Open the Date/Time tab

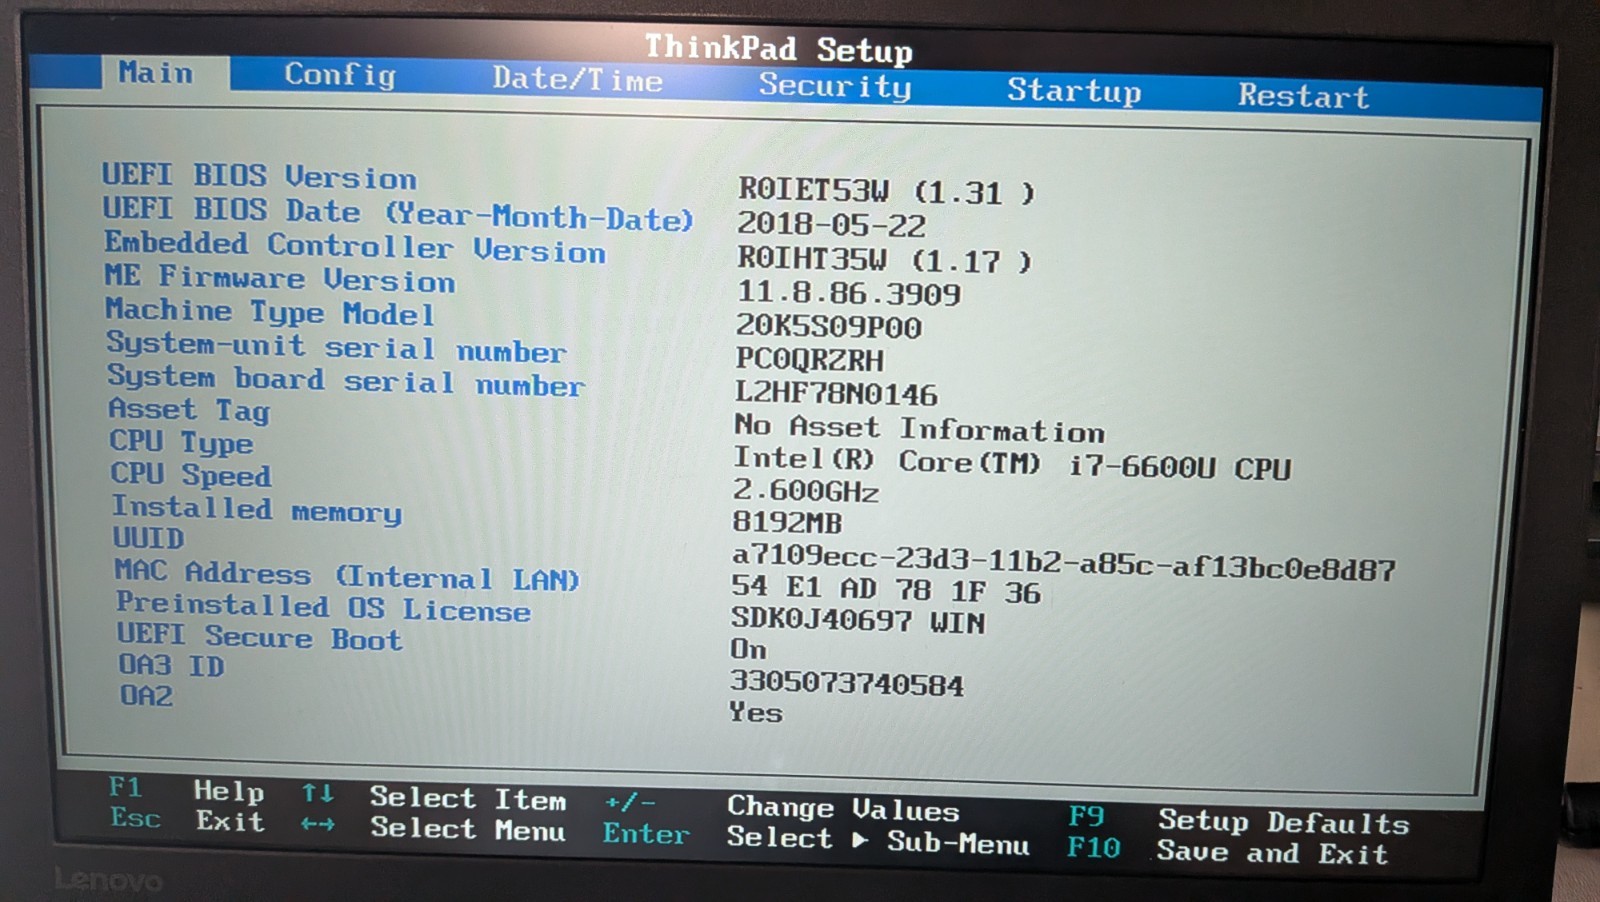pos(577,79)
